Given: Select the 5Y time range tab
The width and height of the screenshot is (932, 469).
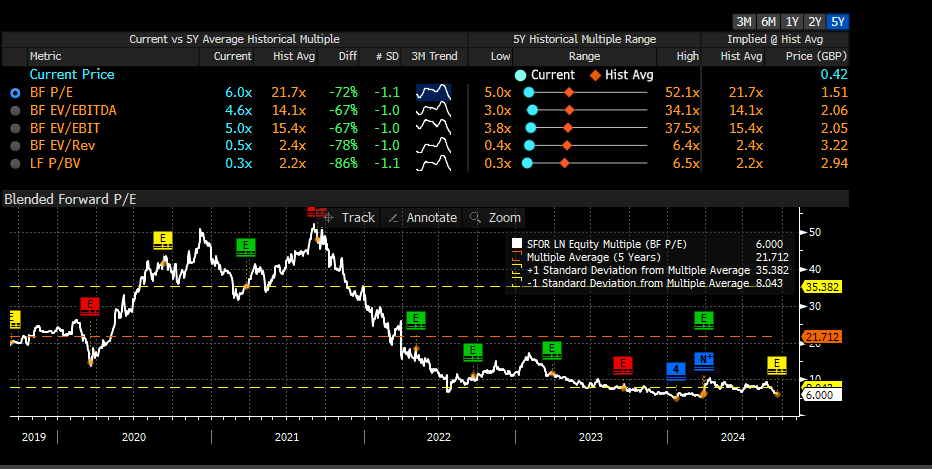Looking at the screenshot, I should (x=838, y=22).
